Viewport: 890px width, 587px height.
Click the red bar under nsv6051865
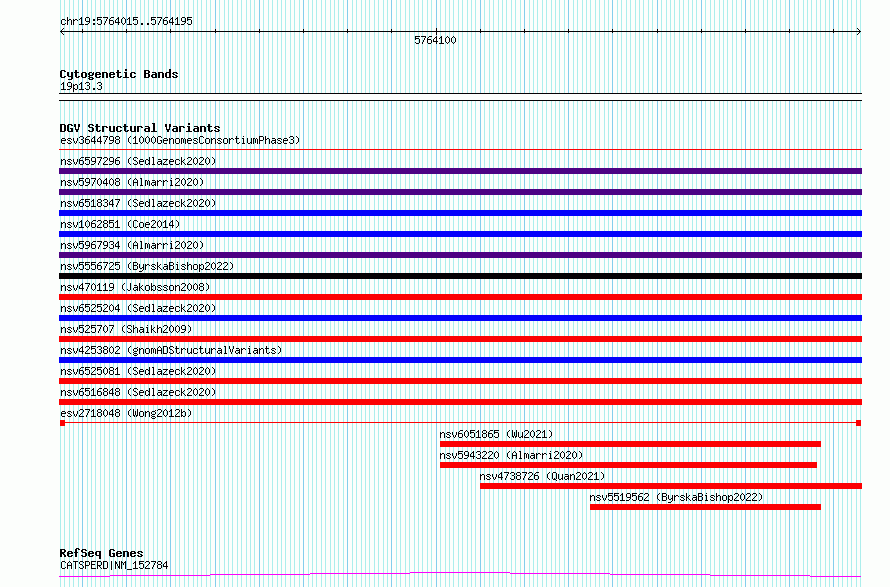click(x=630, y=444)
